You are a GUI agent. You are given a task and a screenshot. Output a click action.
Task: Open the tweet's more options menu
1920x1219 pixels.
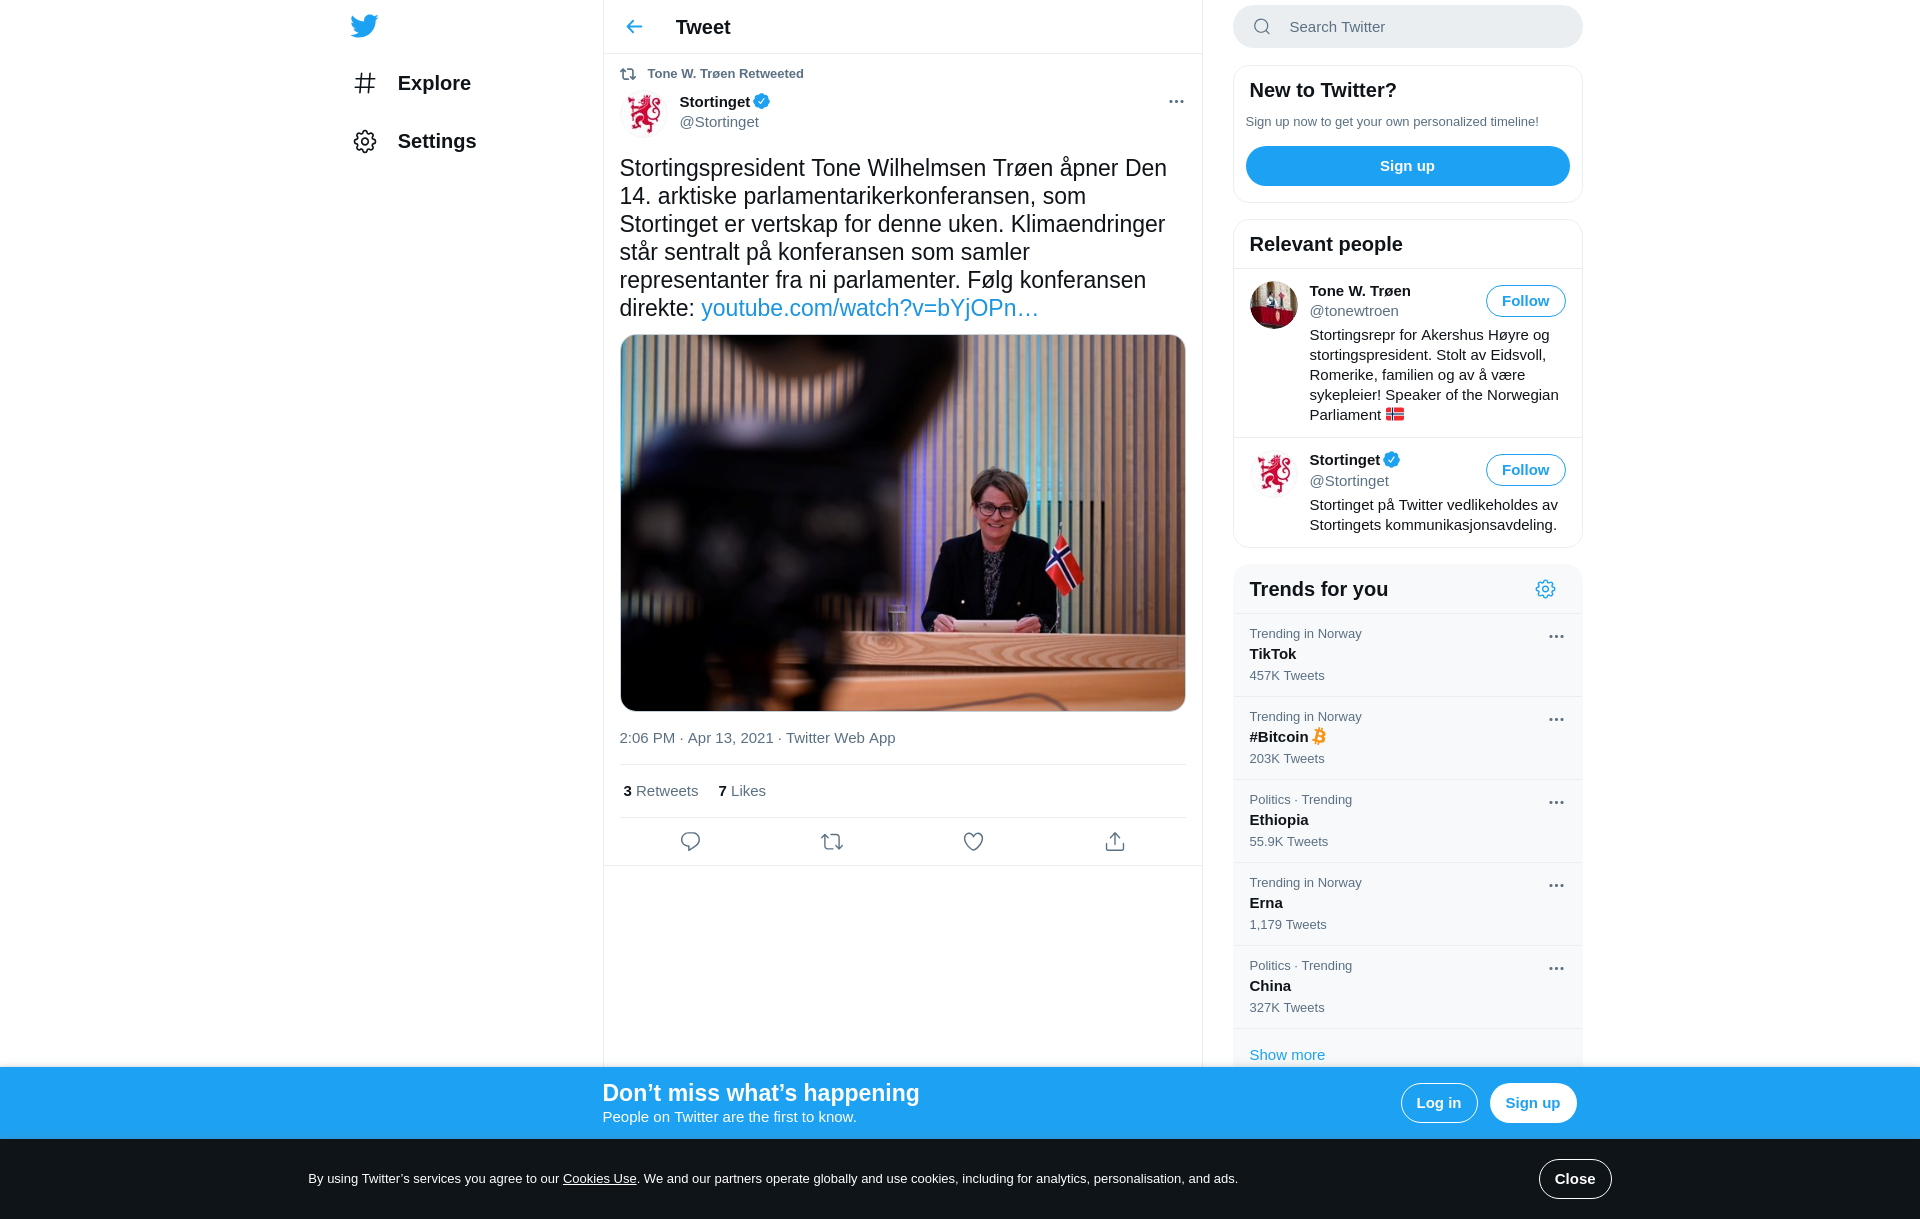click(x=1176, y=102)
